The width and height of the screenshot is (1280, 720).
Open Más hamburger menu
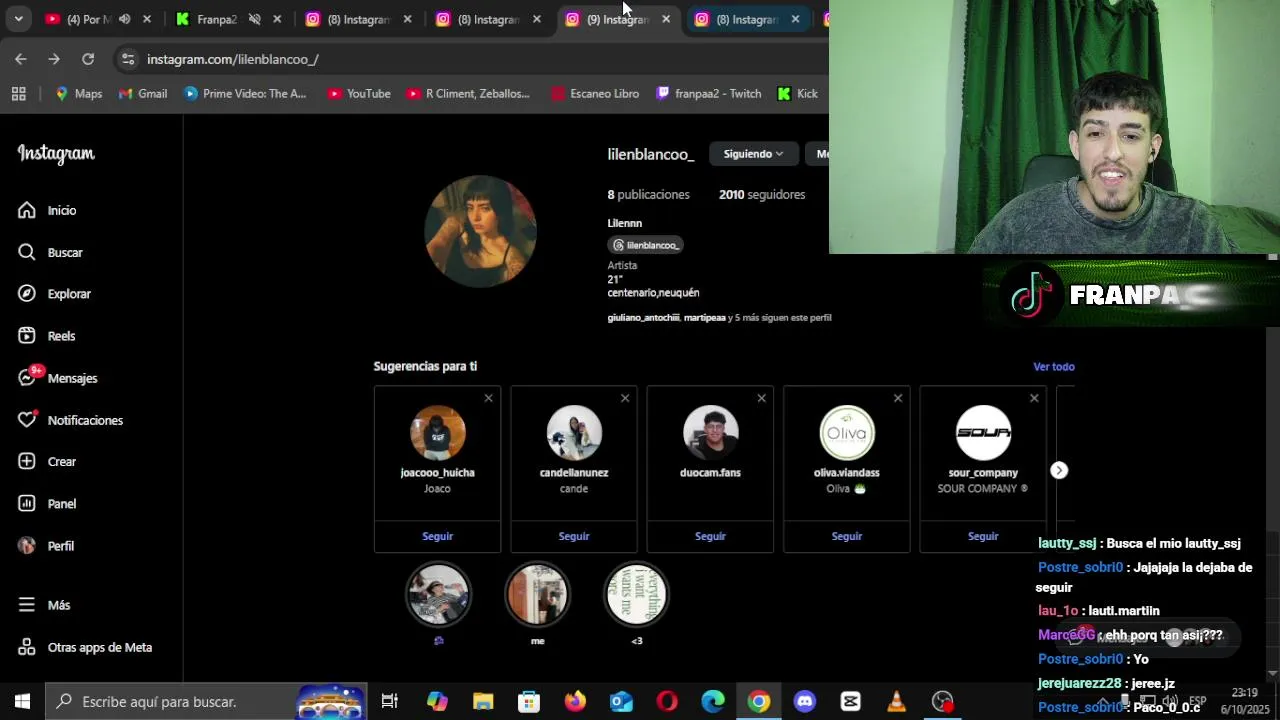point(44,605)
